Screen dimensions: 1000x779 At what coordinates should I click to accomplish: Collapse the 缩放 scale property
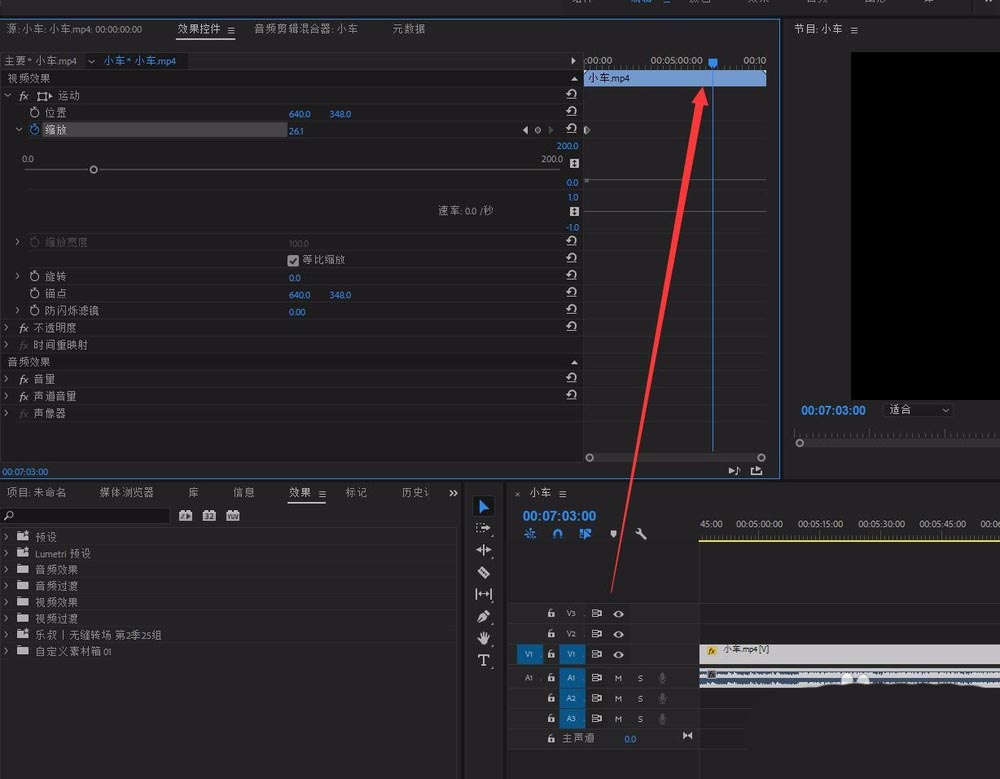(19, 130)
